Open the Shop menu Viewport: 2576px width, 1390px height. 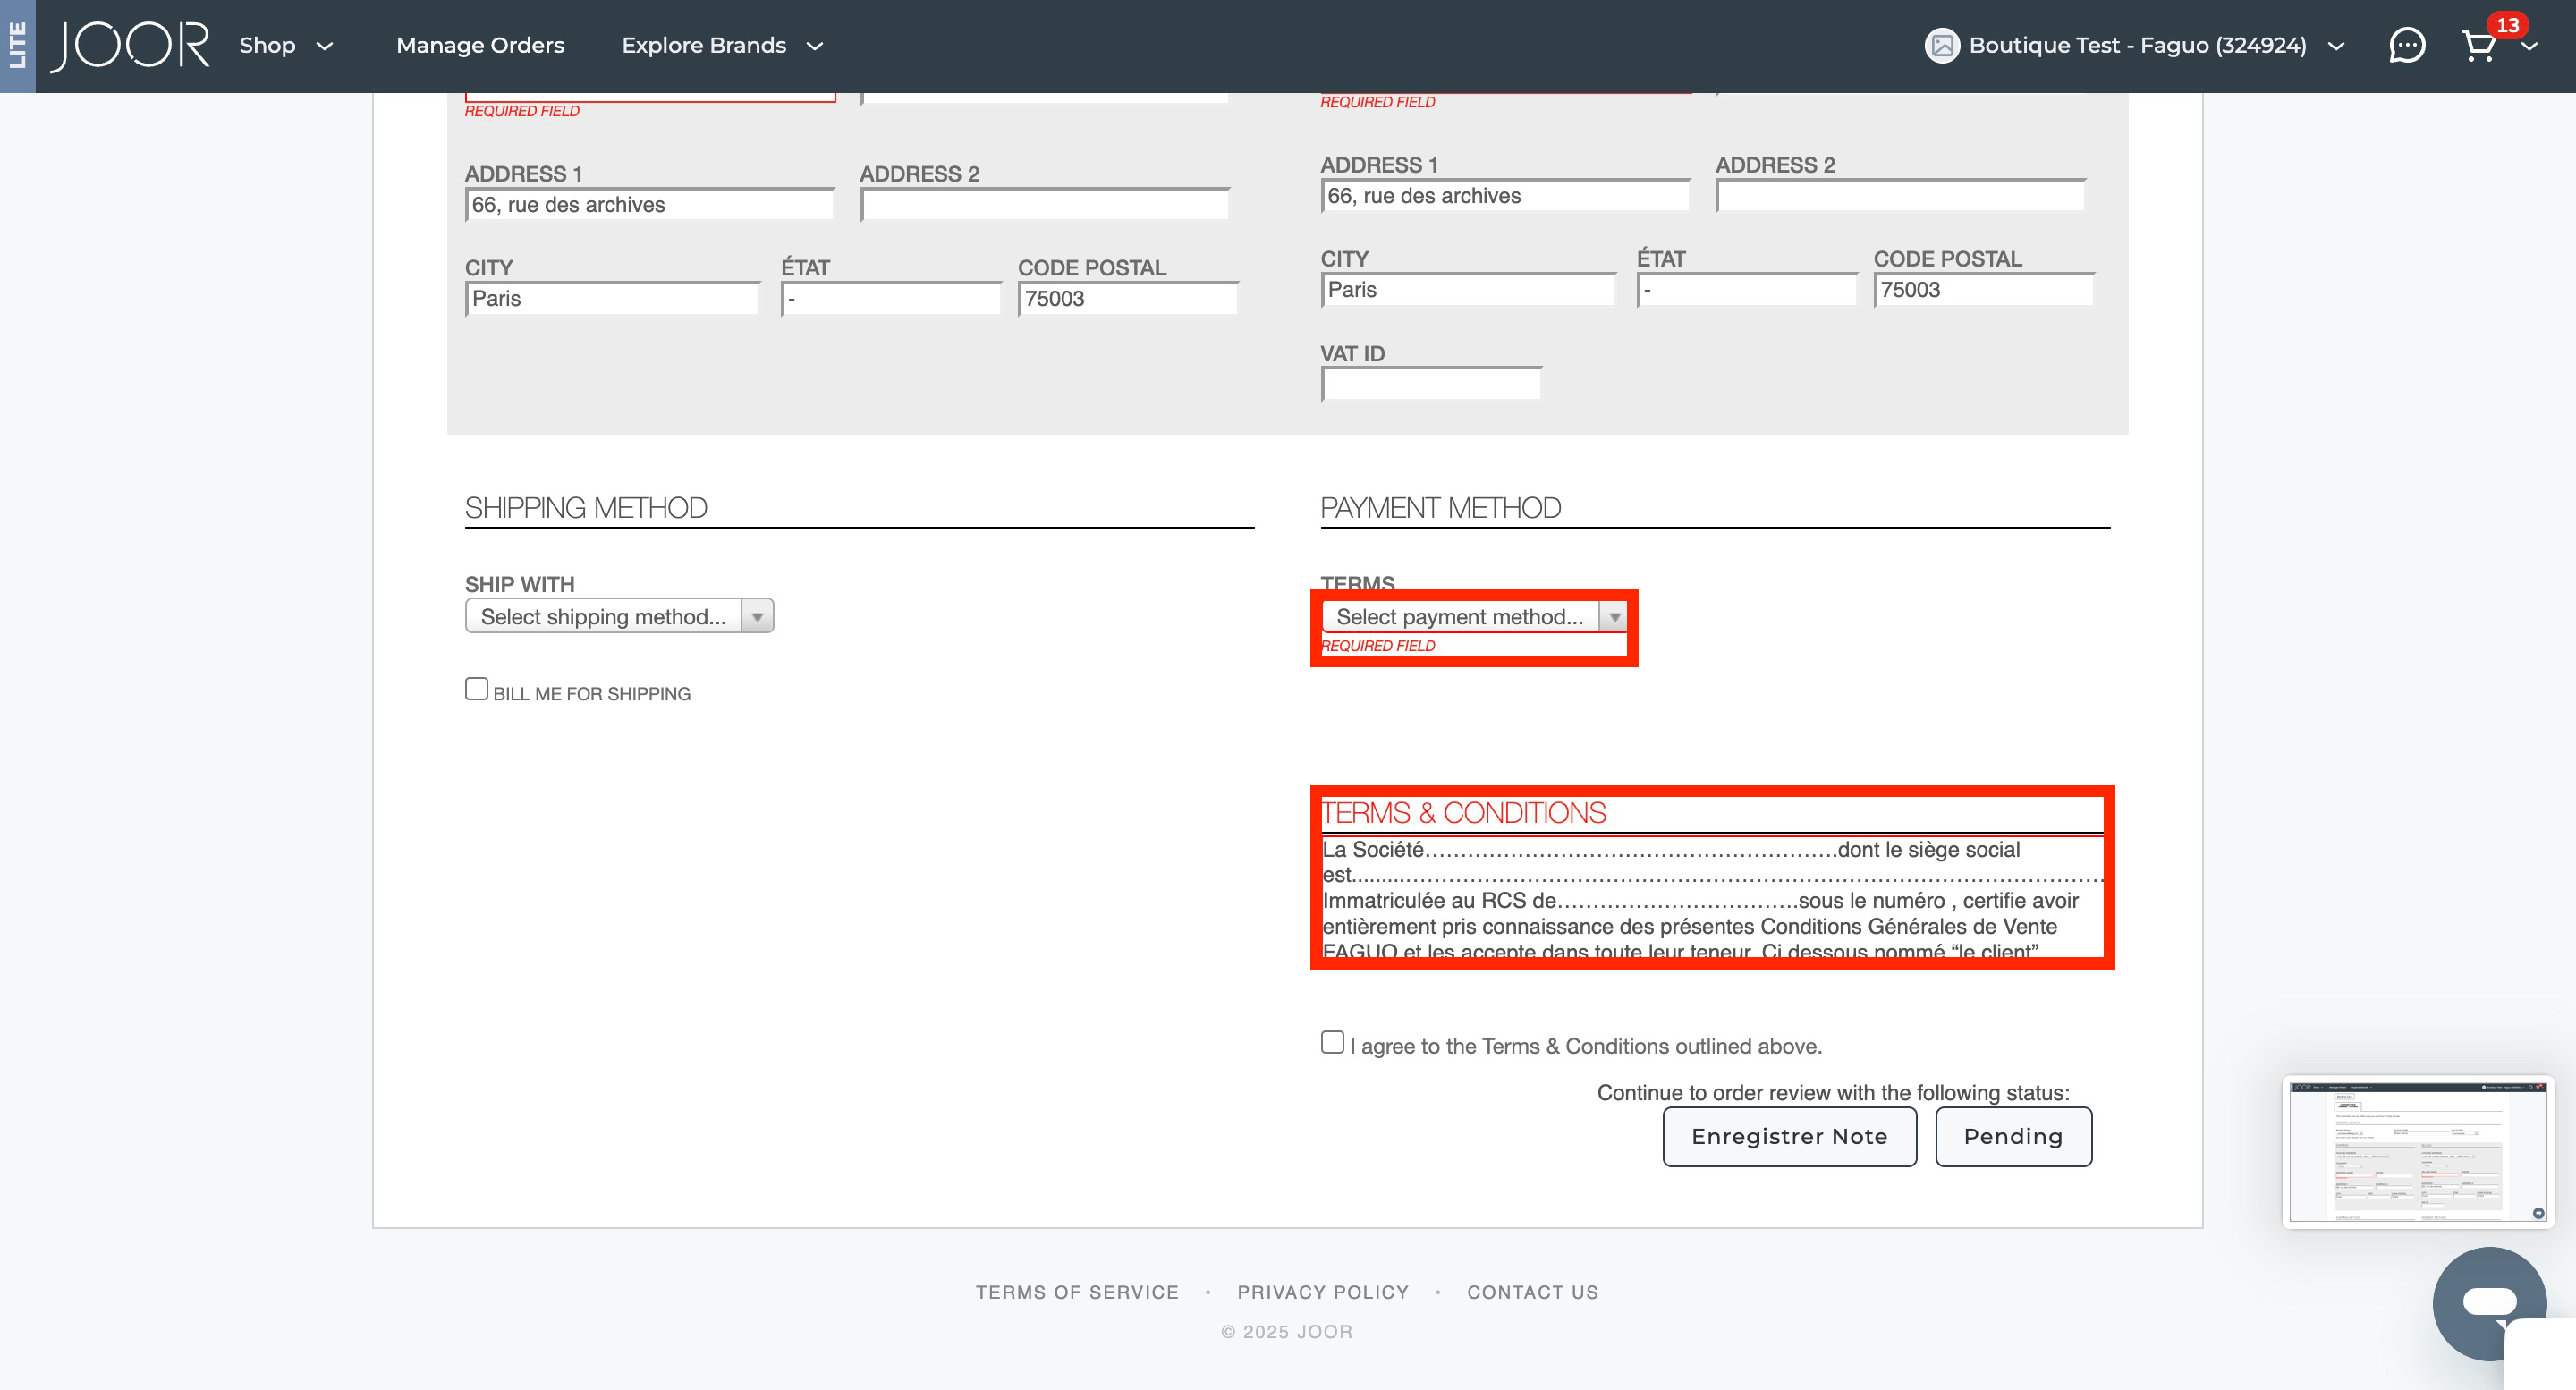coord(286,45)
